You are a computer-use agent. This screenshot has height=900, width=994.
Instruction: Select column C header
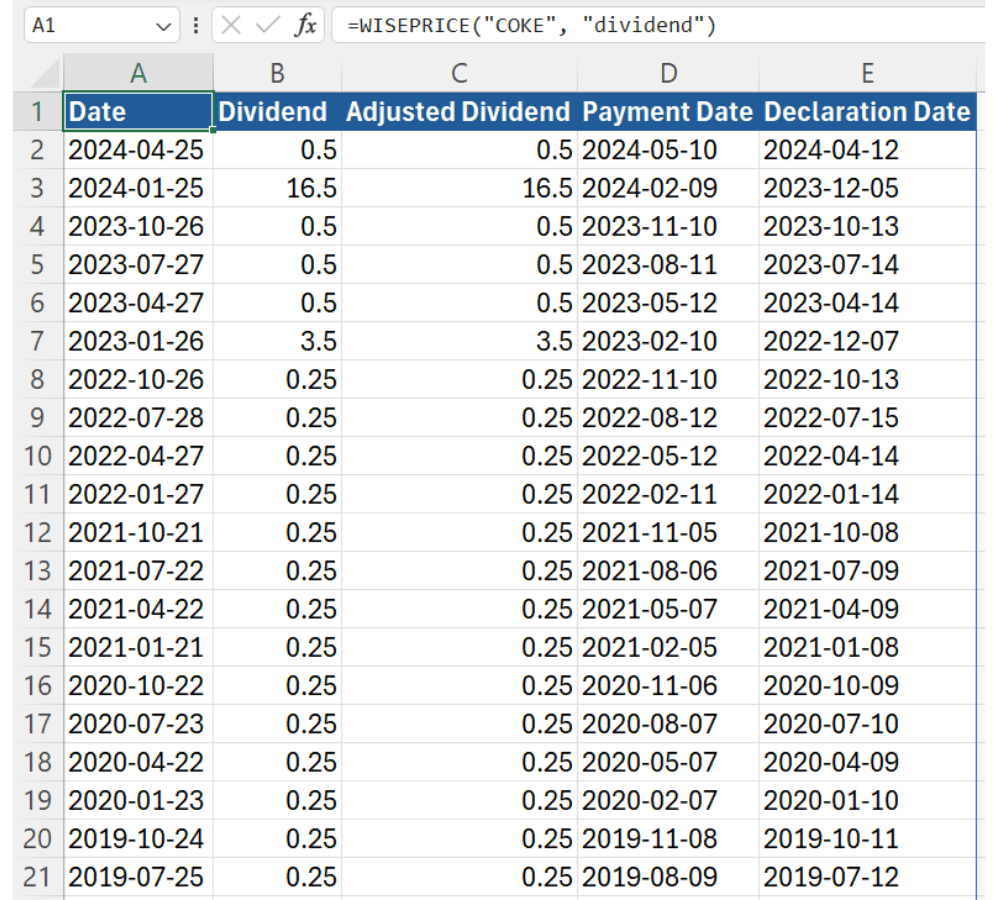click(x=459, y=73)
